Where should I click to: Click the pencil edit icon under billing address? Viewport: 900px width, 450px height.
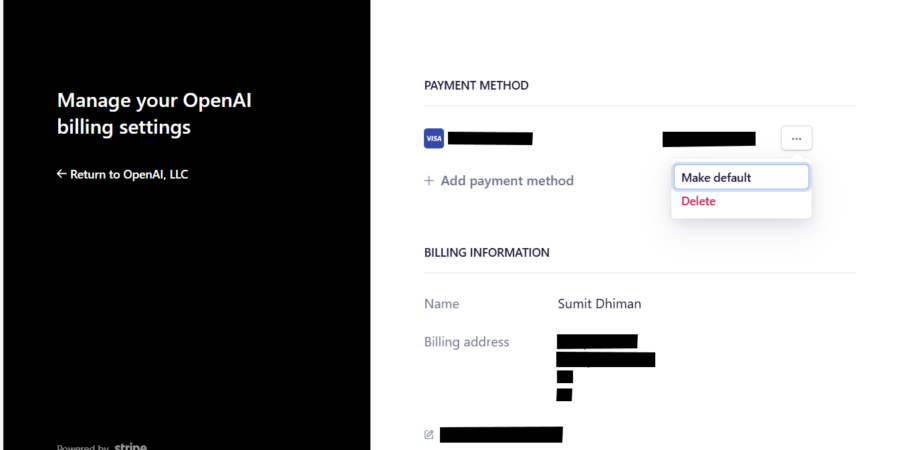pos(429,435)
